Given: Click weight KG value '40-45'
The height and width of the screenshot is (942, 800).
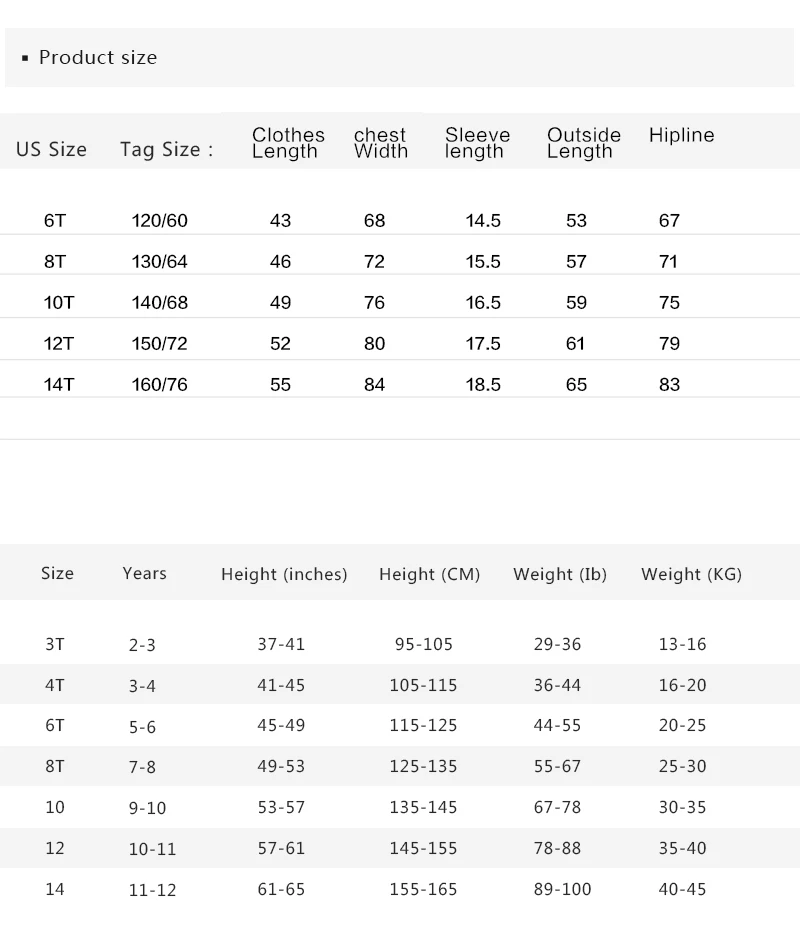Looking at the screenshot, I should point(682,889).
